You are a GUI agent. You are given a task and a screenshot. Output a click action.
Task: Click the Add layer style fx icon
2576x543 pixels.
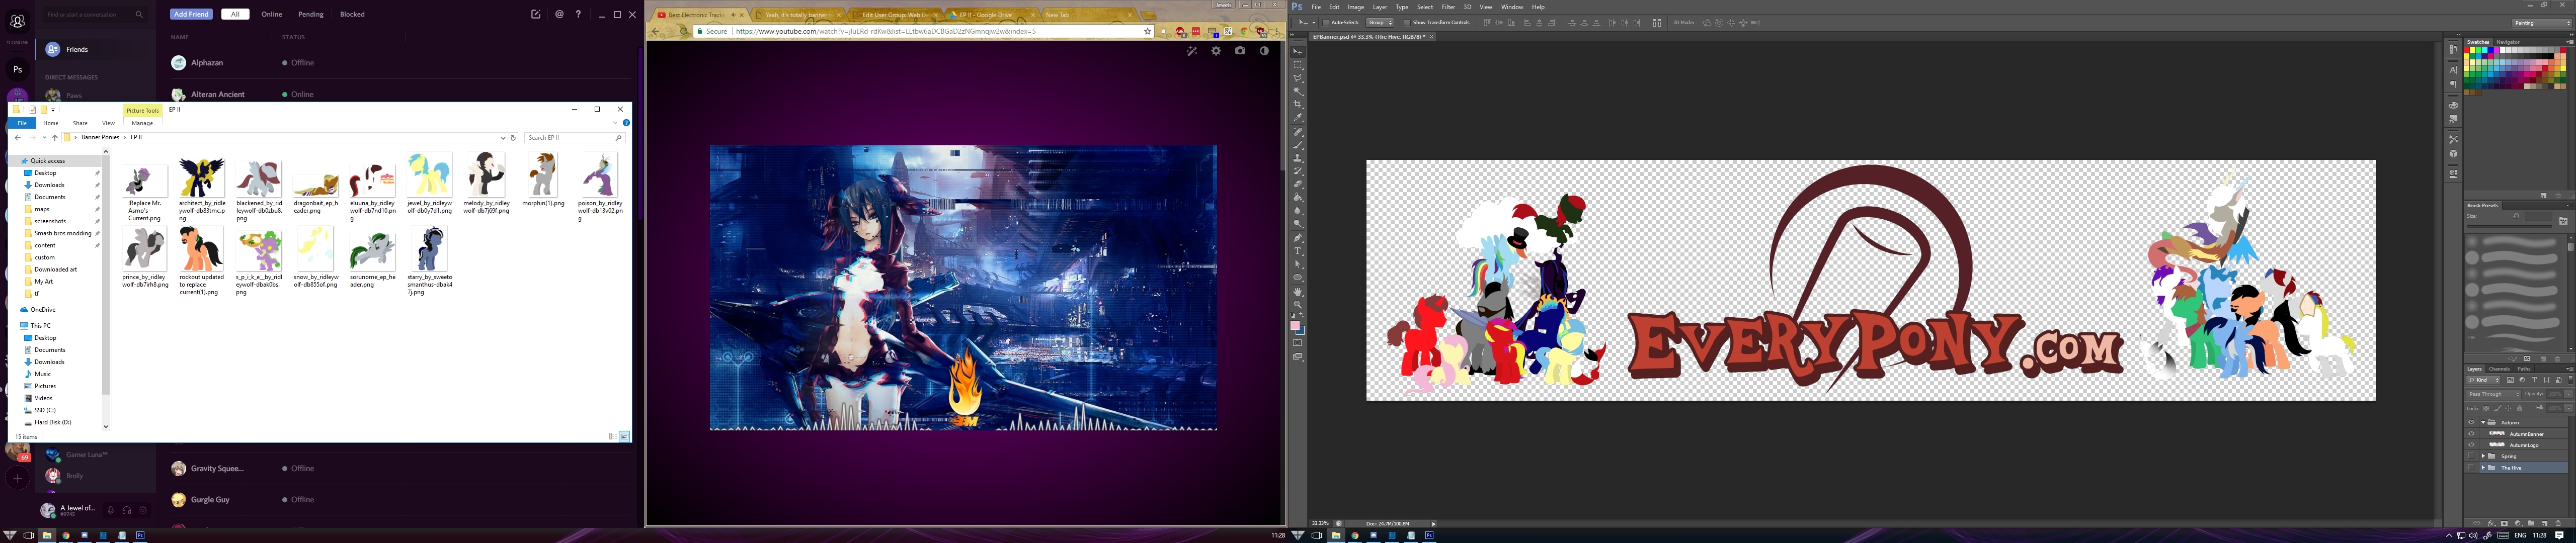pyautogui.click(x=2491, y=523)
